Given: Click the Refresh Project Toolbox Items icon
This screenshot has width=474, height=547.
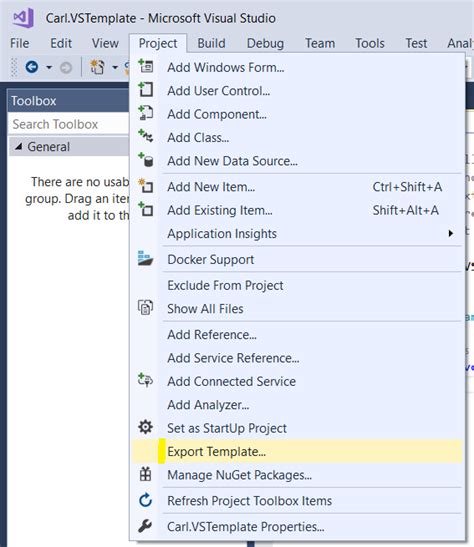Looking at the screenshot, I should (145, 500).
